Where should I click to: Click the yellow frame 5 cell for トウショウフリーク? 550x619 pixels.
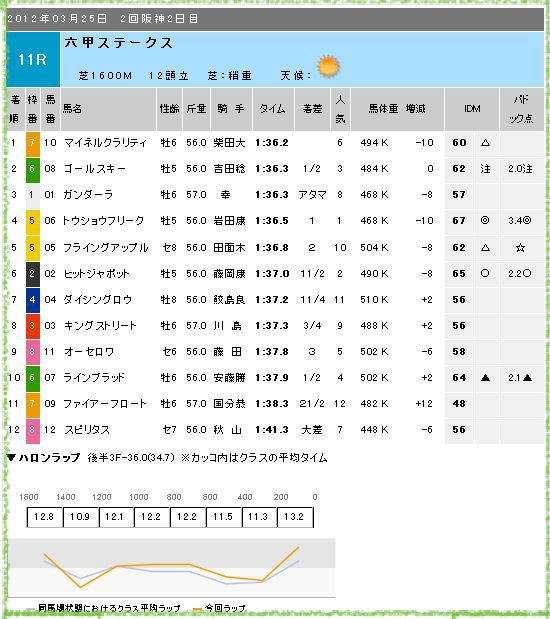[x=33, y=221]
